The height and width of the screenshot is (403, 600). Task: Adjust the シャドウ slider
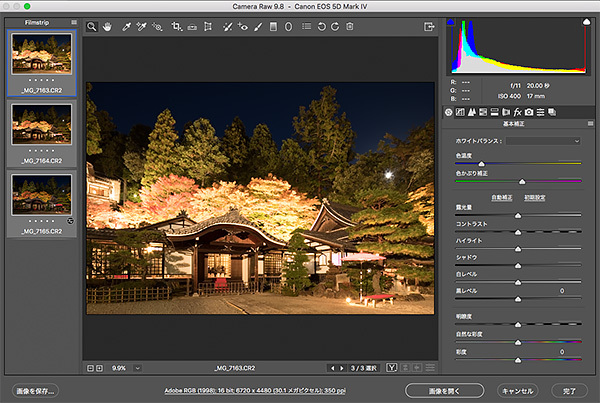[x=518, y=265]
